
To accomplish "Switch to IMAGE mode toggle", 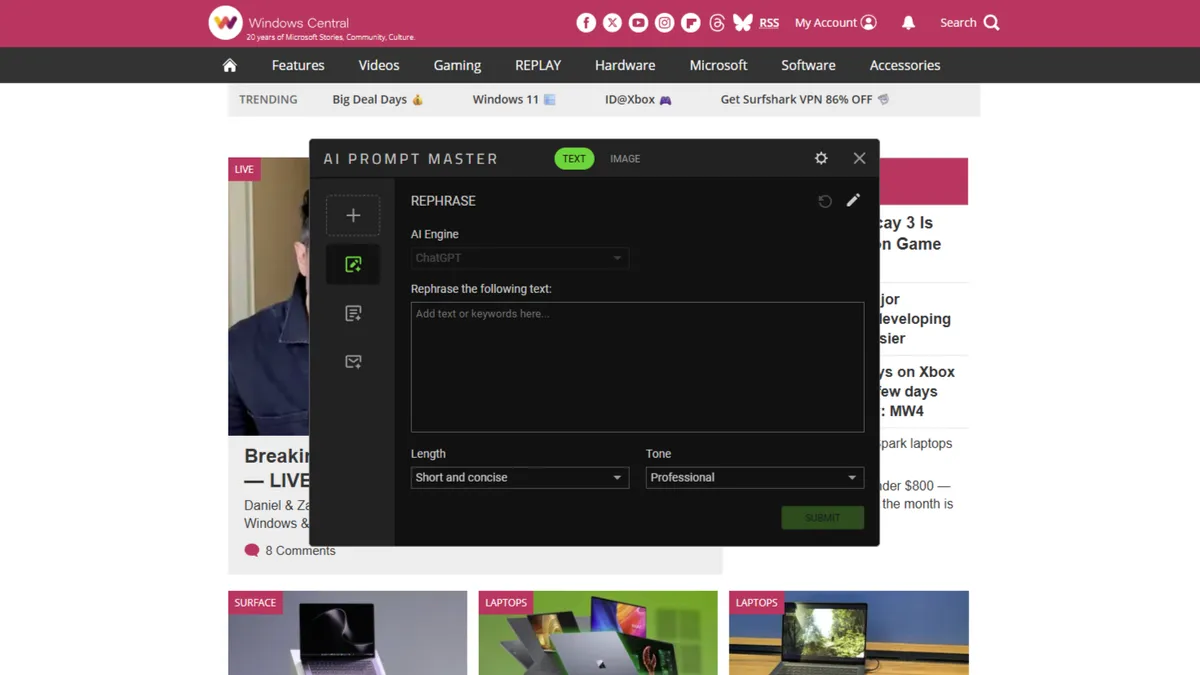I will point(625,158).
